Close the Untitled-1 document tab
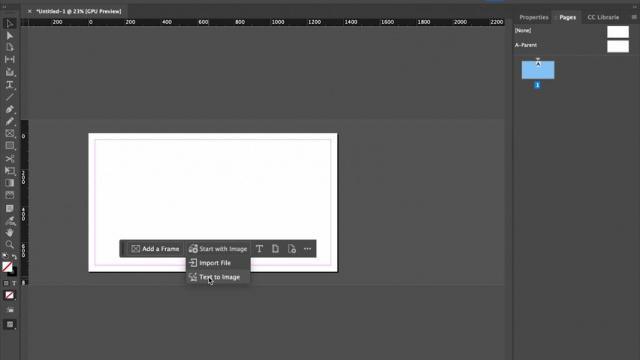640x360 pixels. pyautogui.click(x=29, y=11)
